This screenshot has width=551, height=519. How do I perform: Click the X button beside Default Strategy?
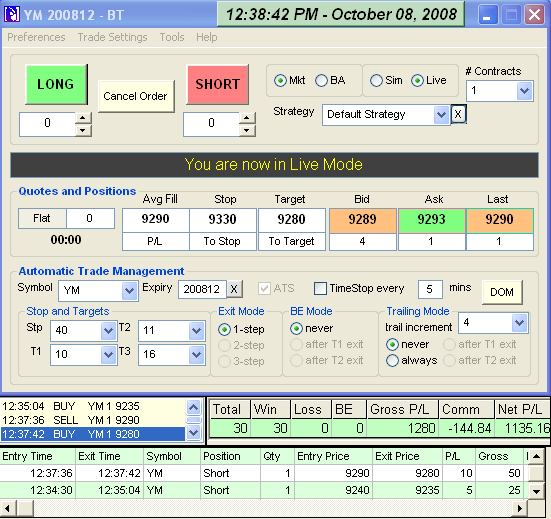(458, 114)
